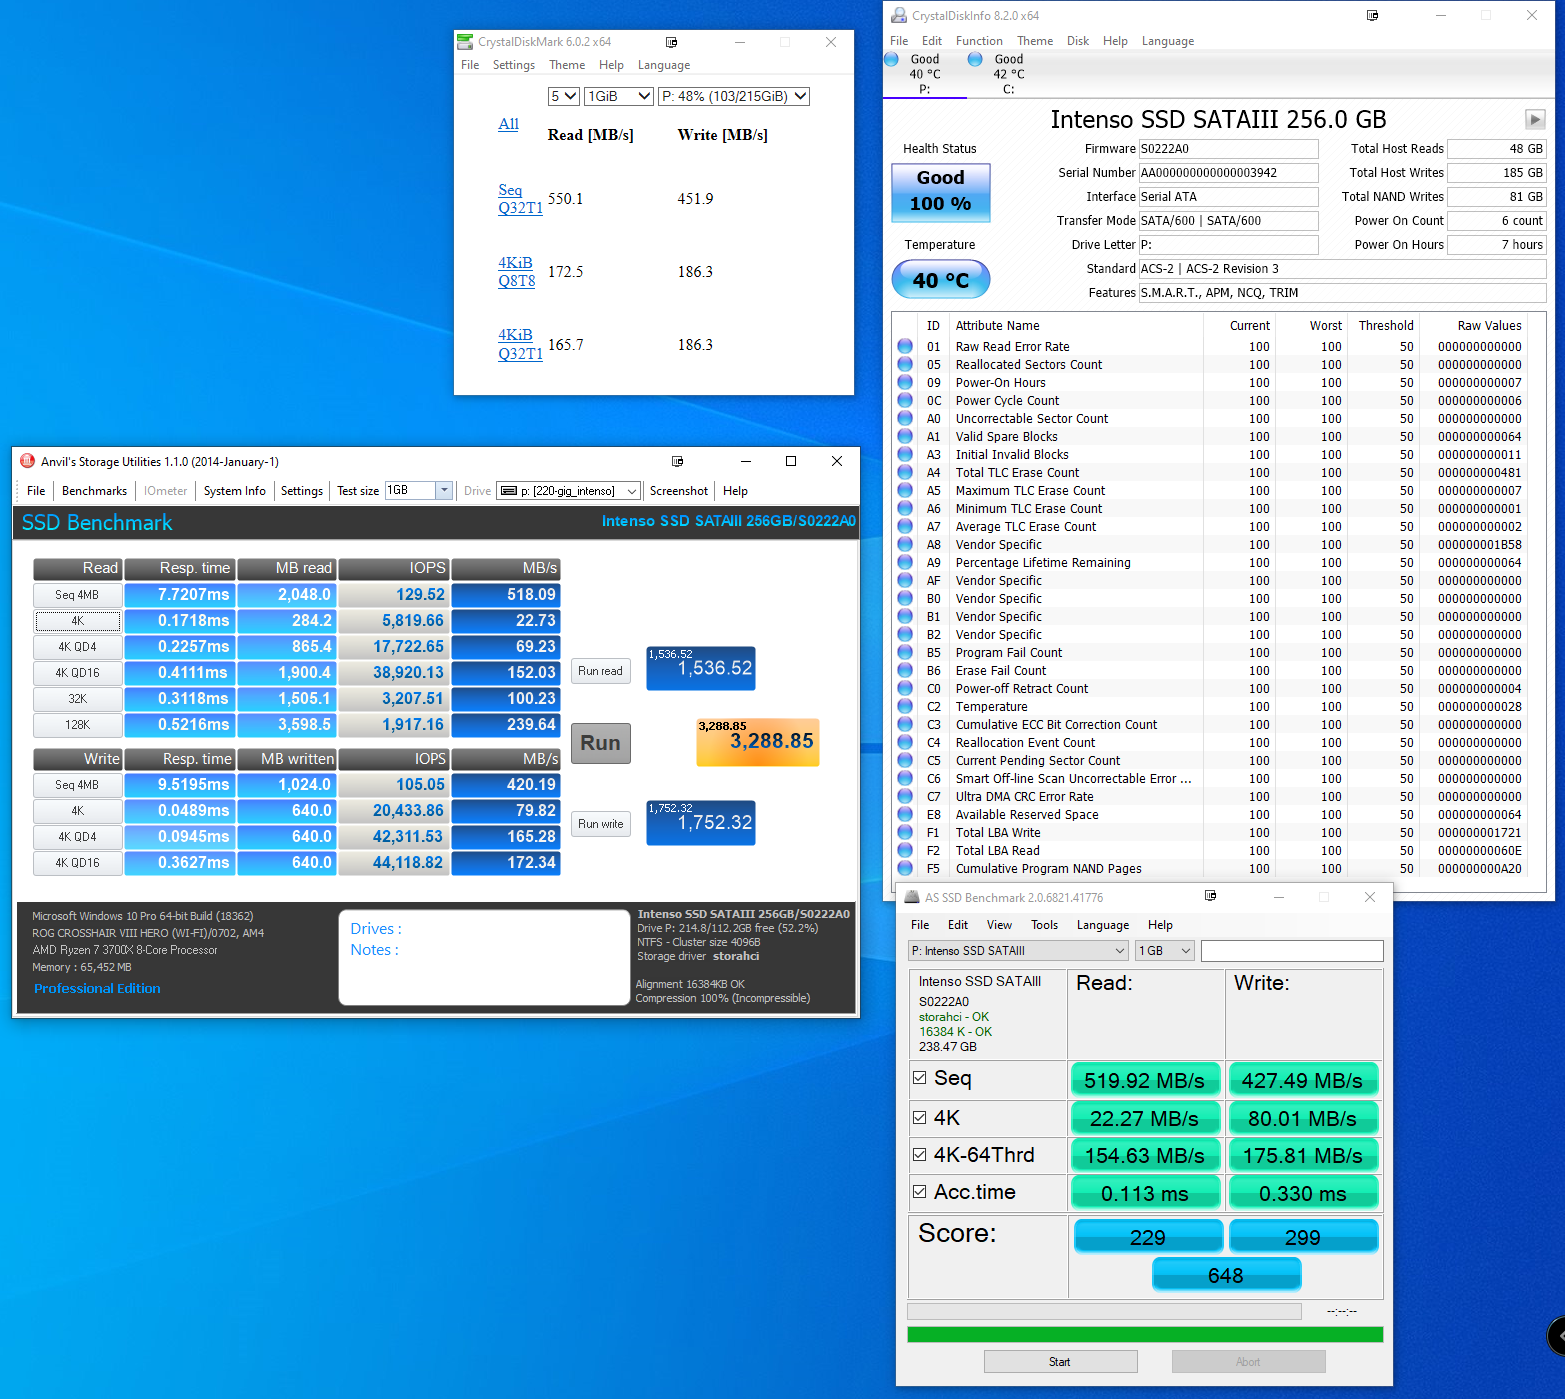Image resolution: width=1565 pixels, height=1399 pixels.
Task: Click green progress bar in AS SSD Benchmark
Action: [1144, 1334]
